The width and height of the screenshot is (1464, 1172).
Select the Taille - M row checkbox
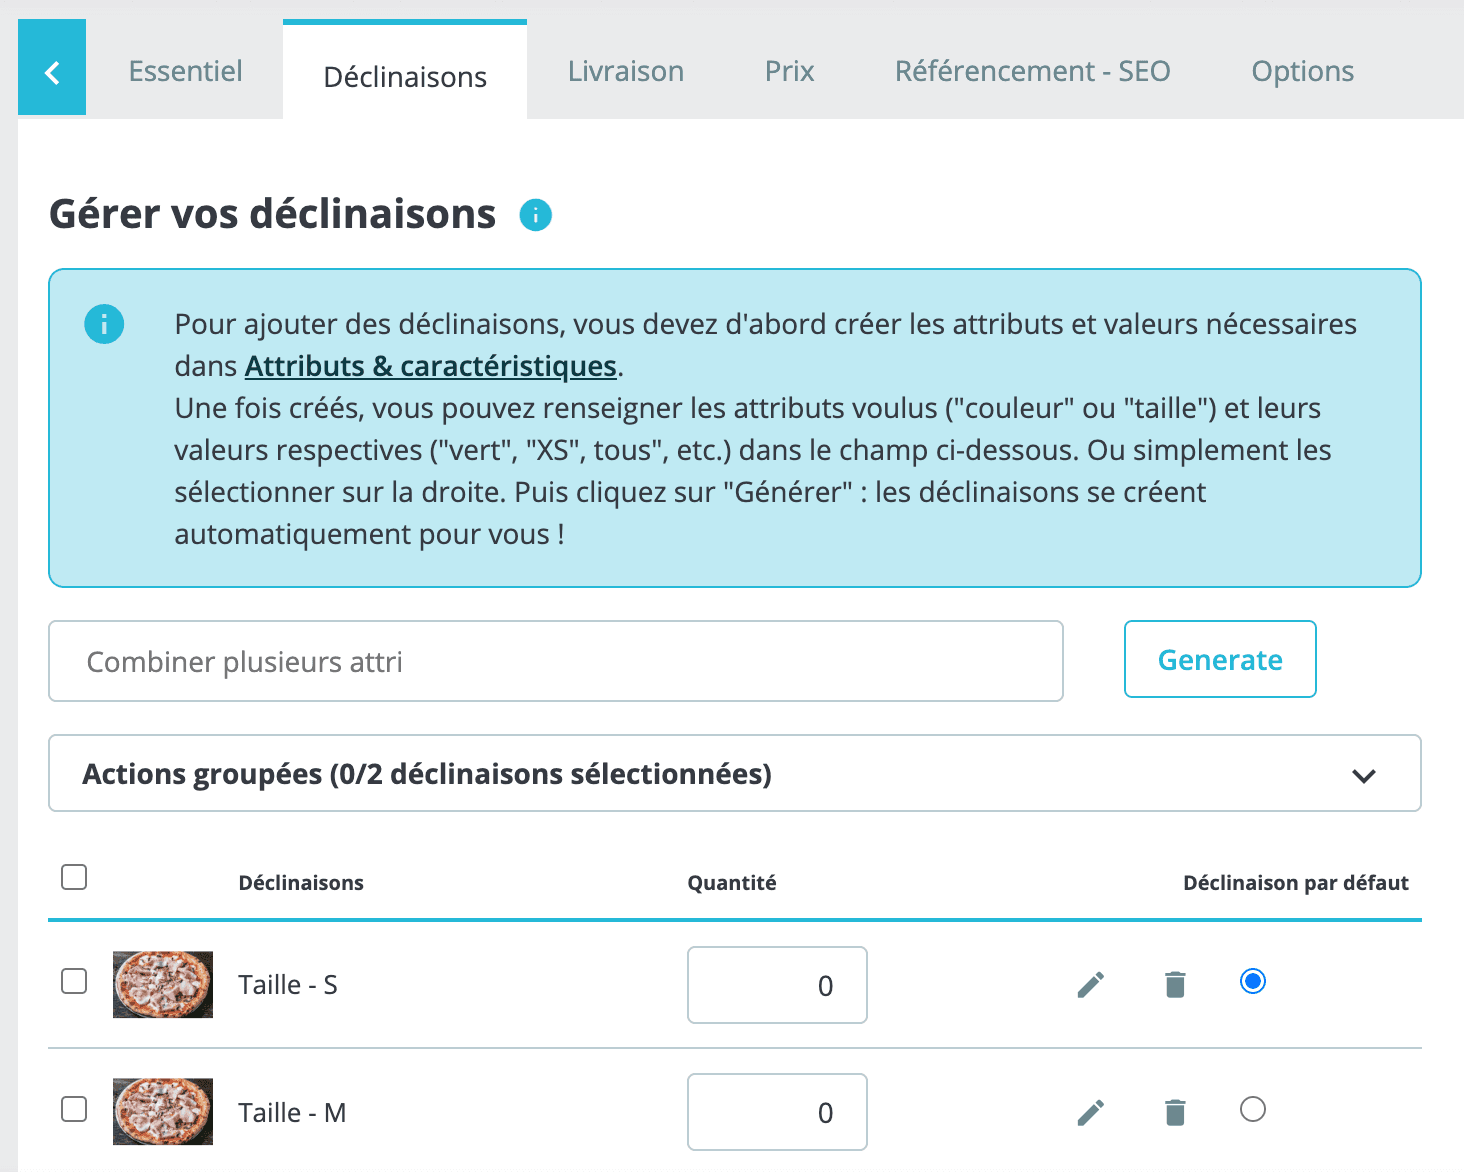74,1109
